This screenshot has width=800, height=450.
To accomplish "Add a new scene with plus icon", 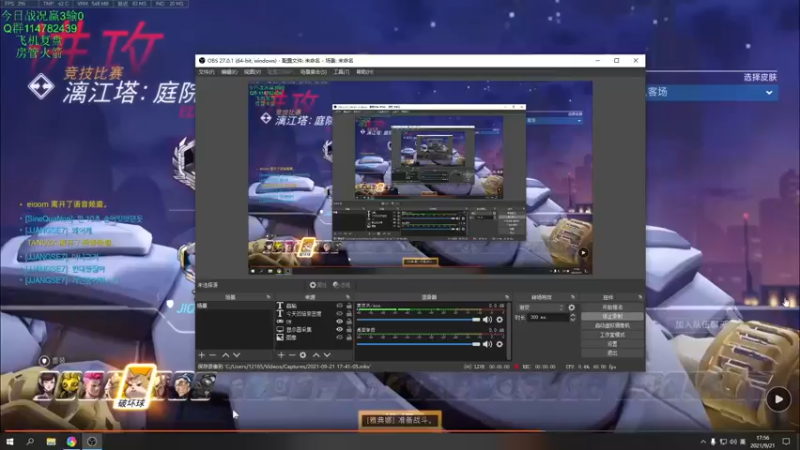I will click(202, 355).
